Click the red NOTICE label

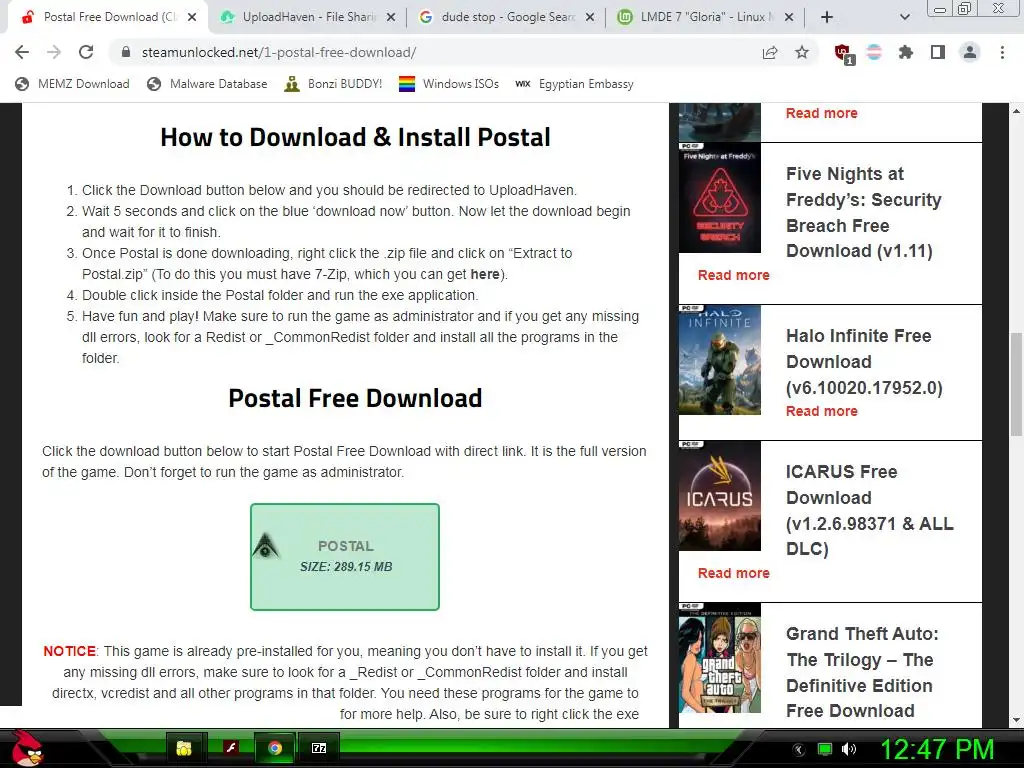click(x=69, y=651)
